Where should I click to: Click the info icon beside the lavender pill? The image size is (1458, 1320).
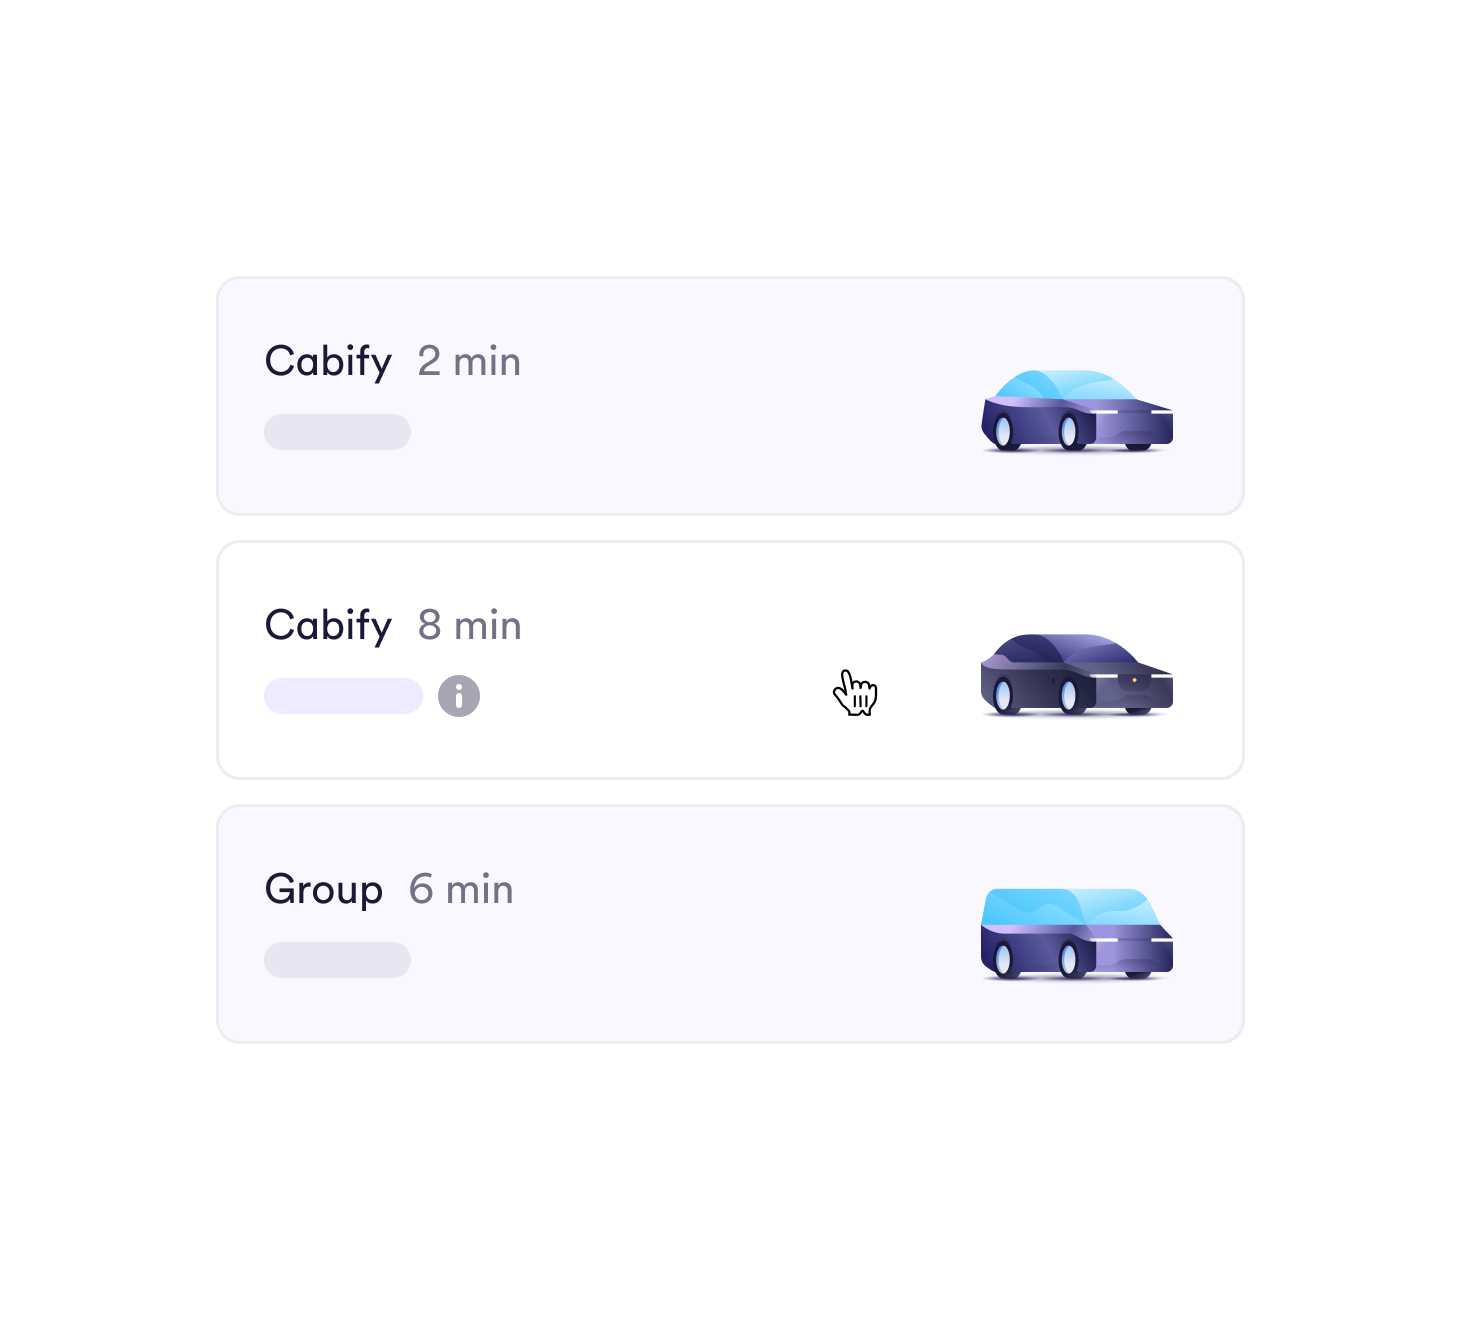point(459,696)
